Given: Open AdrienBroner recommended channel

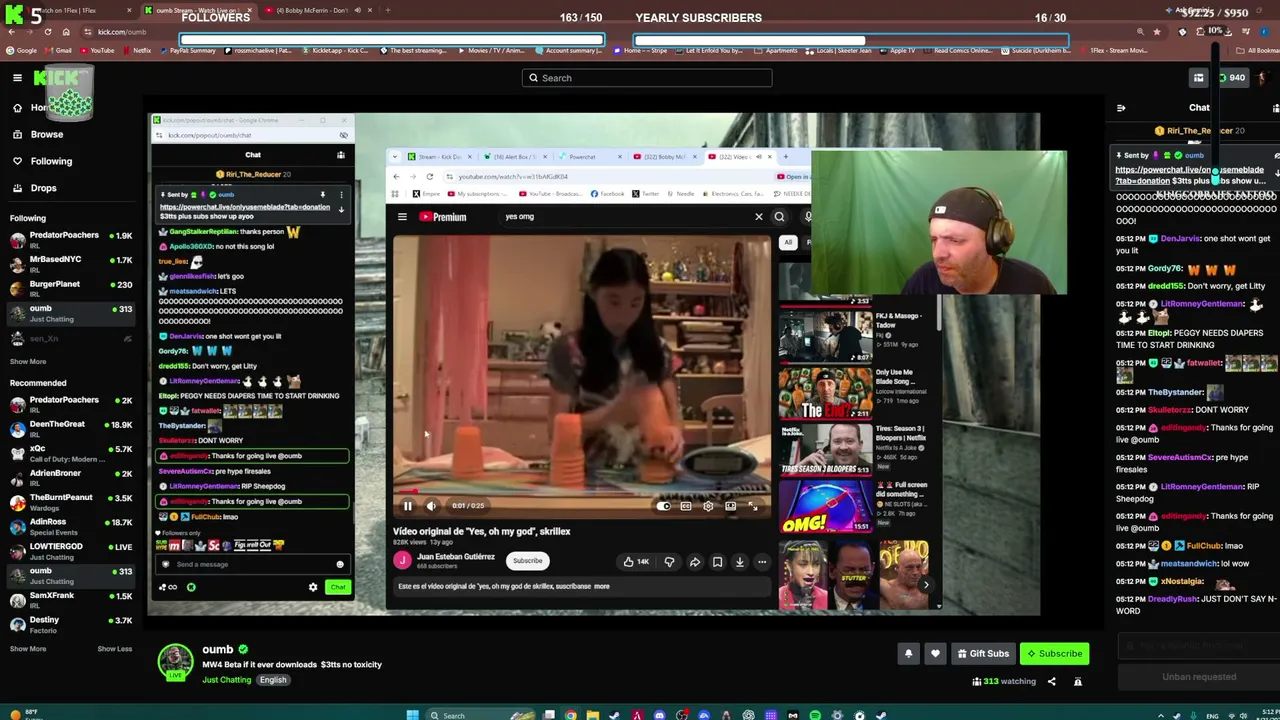Looking at the screenshot, I should 70,477.
